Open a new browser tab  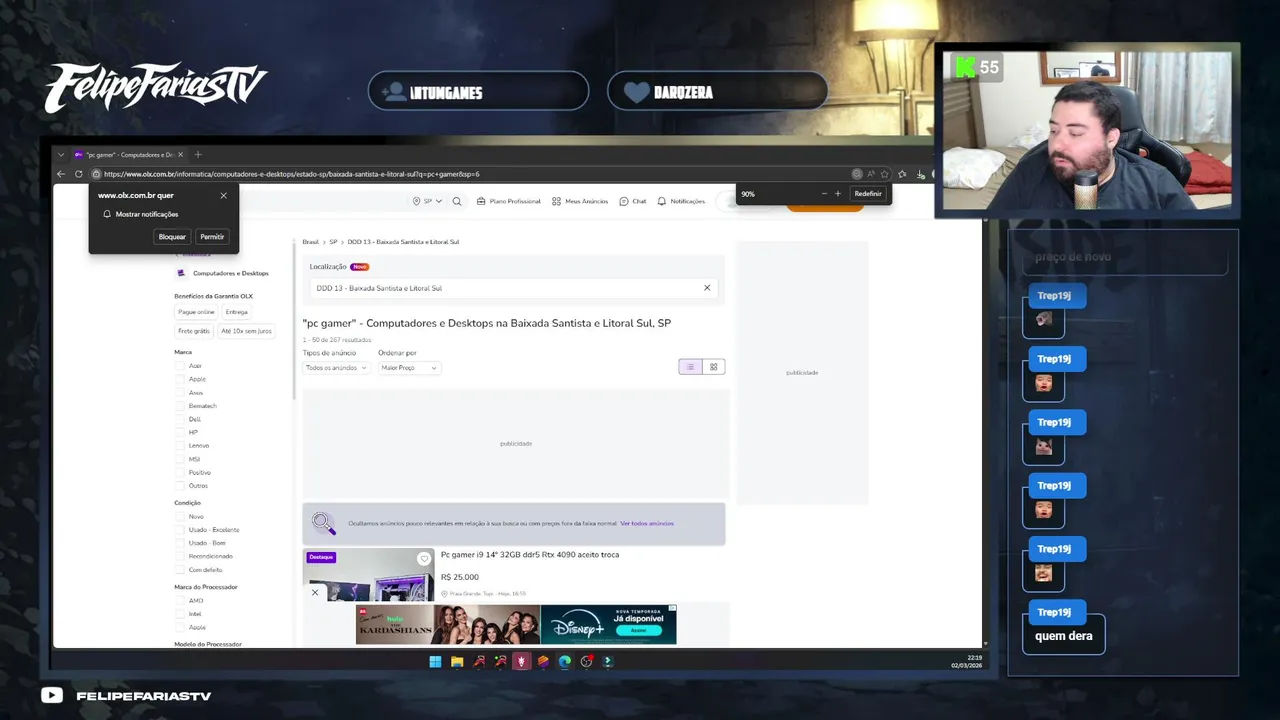coord(198,155)
